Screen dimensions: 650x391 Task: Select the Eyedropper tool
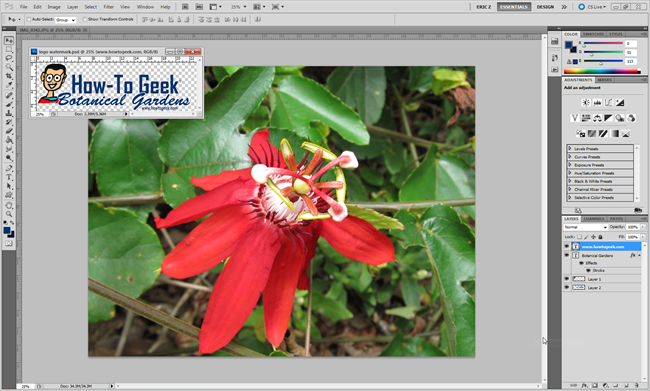[x=9, y=85]
